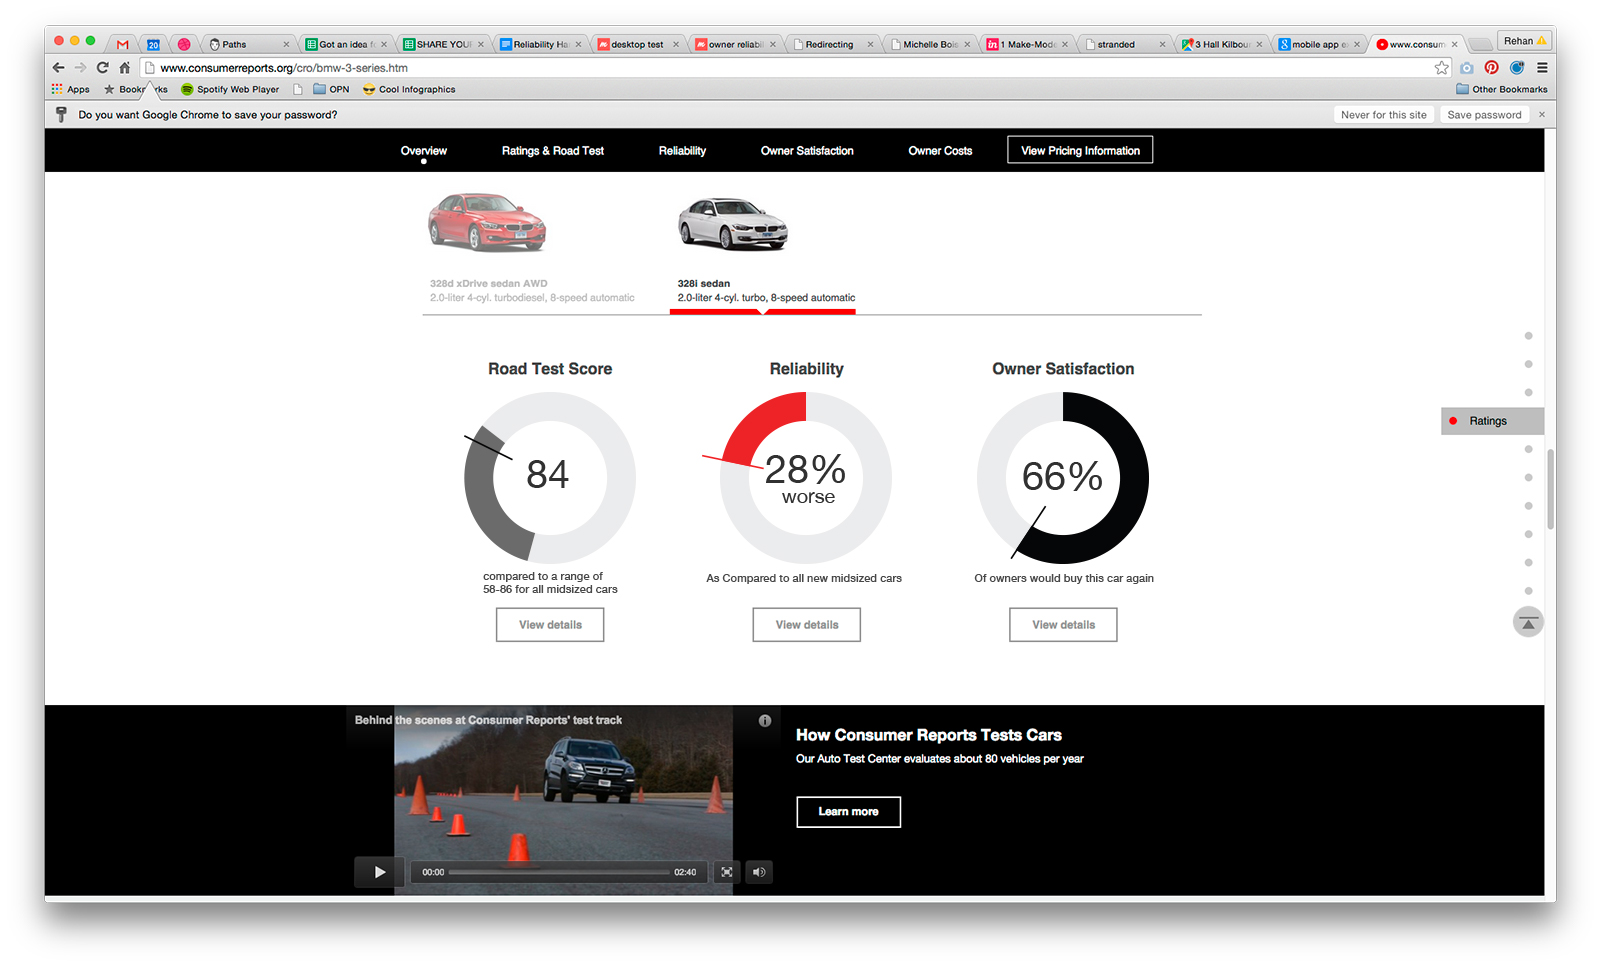Click the Rehan profile button
The image size is (1600, 965).
pyautogui.click(x=1524, y=41)
